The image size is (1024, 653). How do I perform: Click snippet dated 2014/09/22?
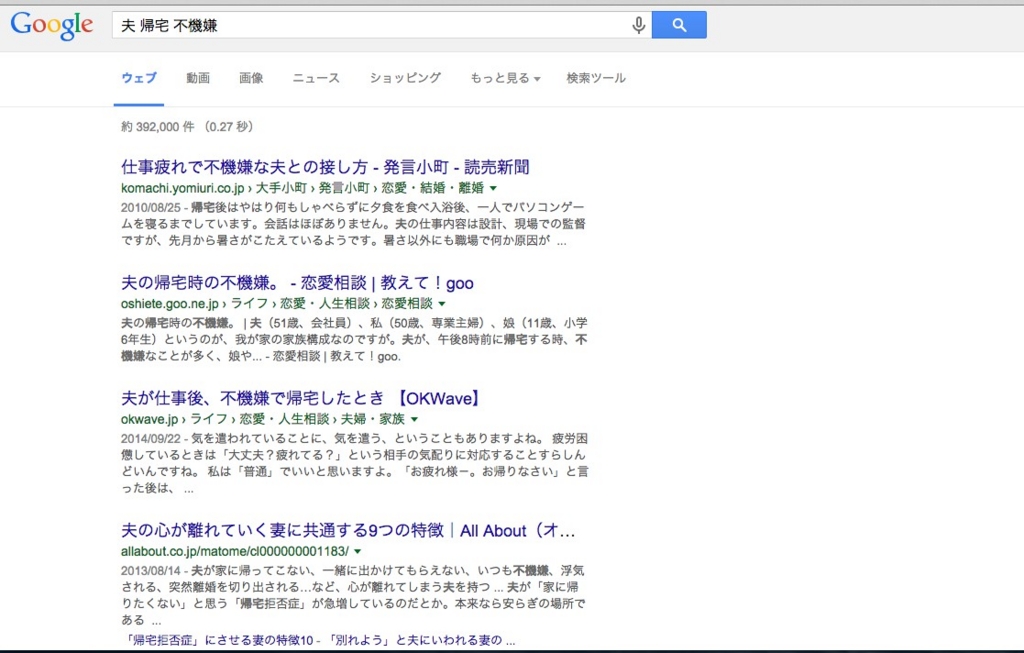(x=355, y=463)
